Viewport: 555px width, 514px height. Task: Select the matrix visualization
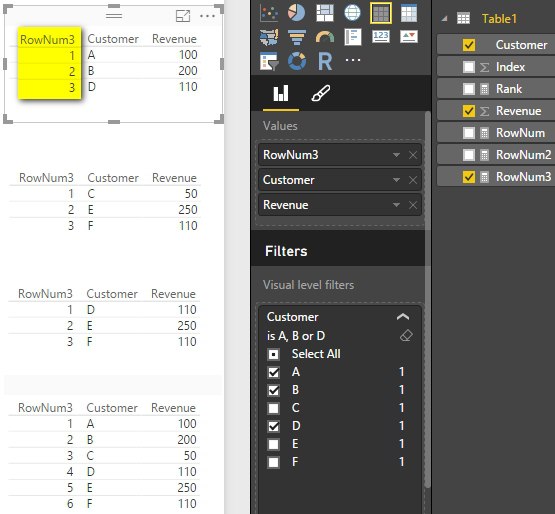pos(409,13)
